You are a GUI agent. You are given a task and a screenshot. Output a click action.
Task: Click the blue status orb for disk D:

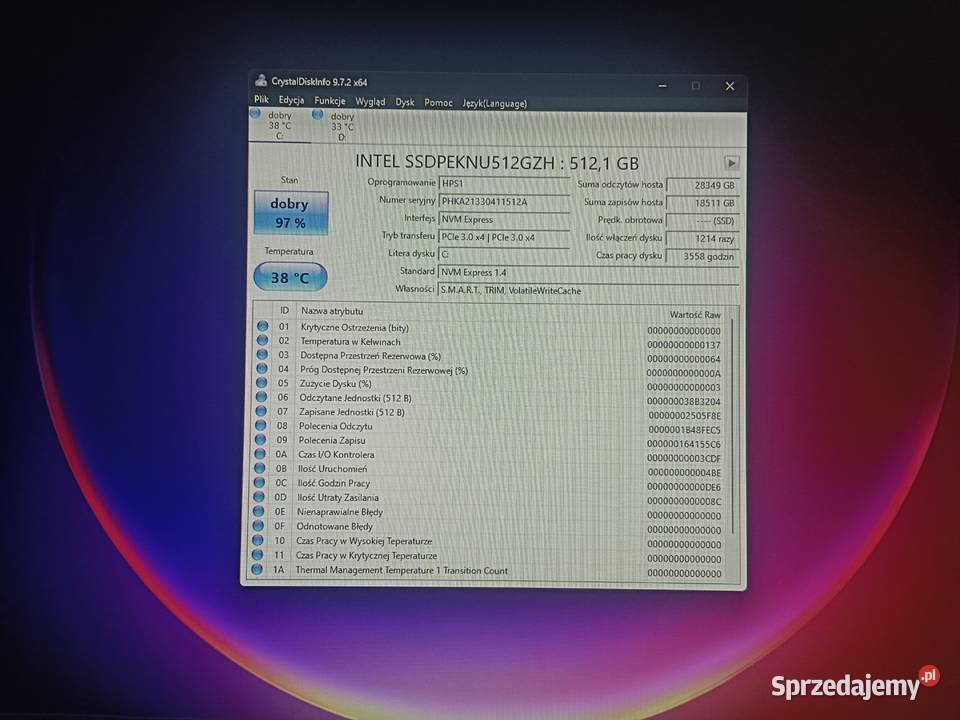[318, 114]
